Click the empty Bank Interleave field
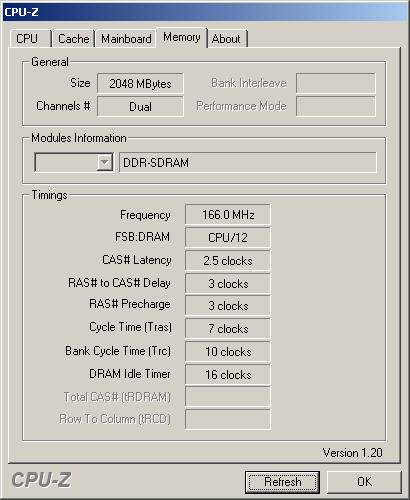The image size is (410, 500). (x=336, y=83)
